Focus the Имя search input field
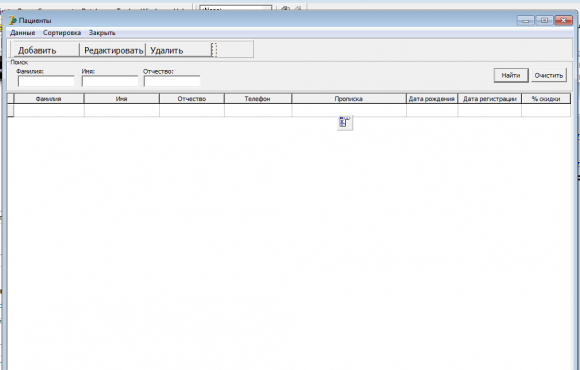The image size is (580, 370). [110, 81]
